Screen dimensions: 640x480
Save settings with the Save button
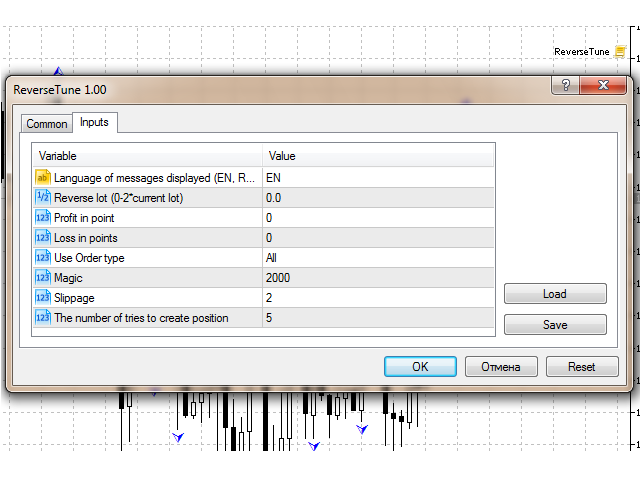pos(555,324)
